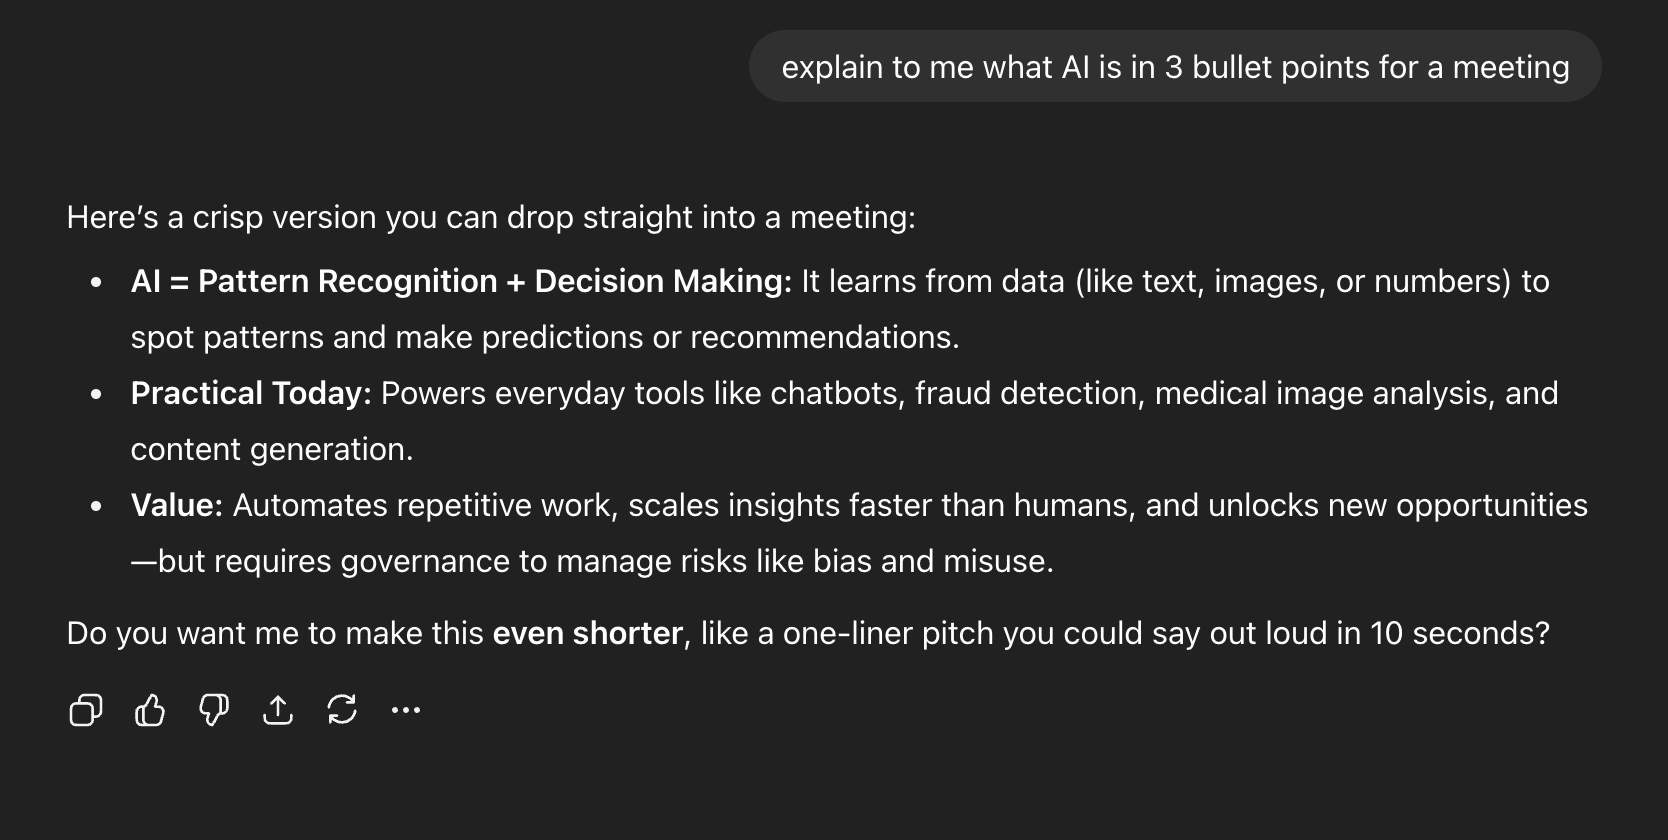Copy the assistant's response
The height and width of the screenshot is (840, 1668).
[x=86, y=710]
